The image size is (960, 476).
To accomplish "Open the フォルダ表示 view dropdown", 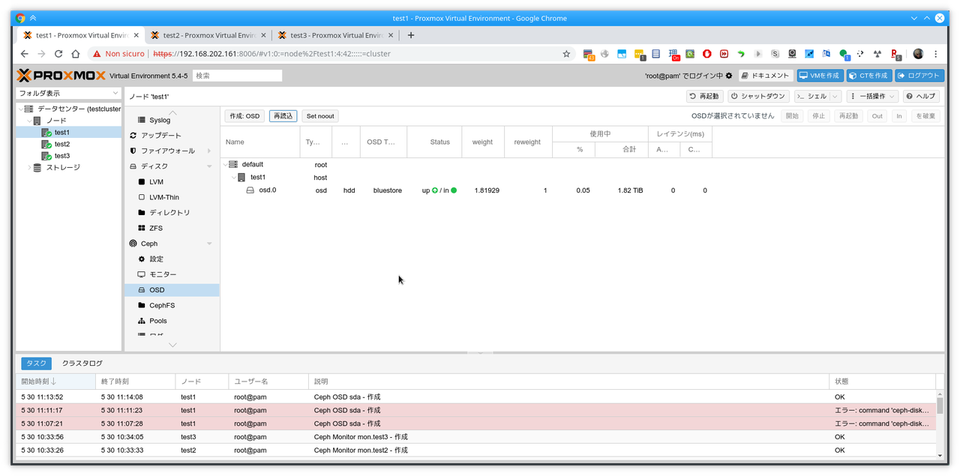I will pos(66,94).
